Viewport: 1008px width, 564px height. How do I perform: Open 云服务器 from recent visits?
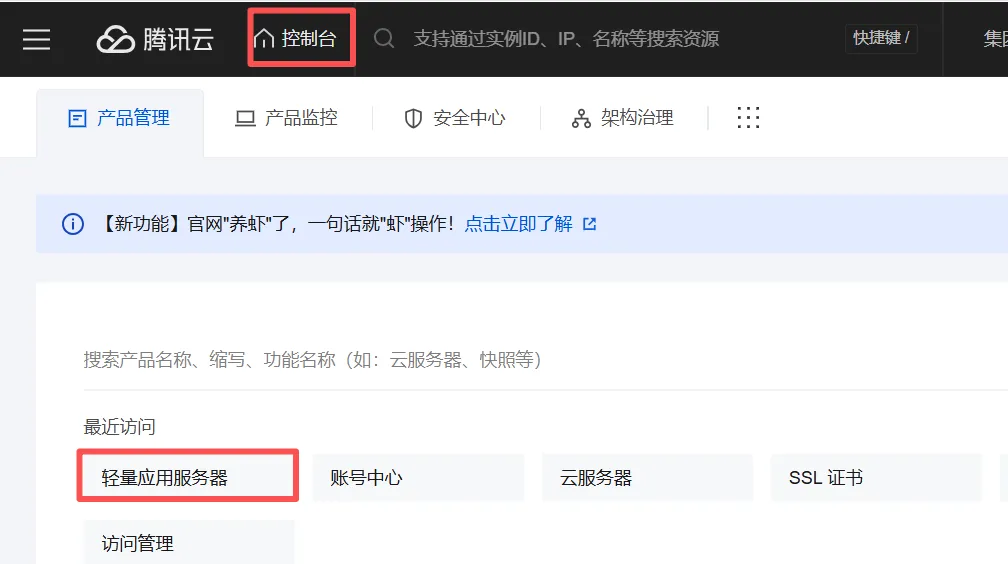click(647, 477)
